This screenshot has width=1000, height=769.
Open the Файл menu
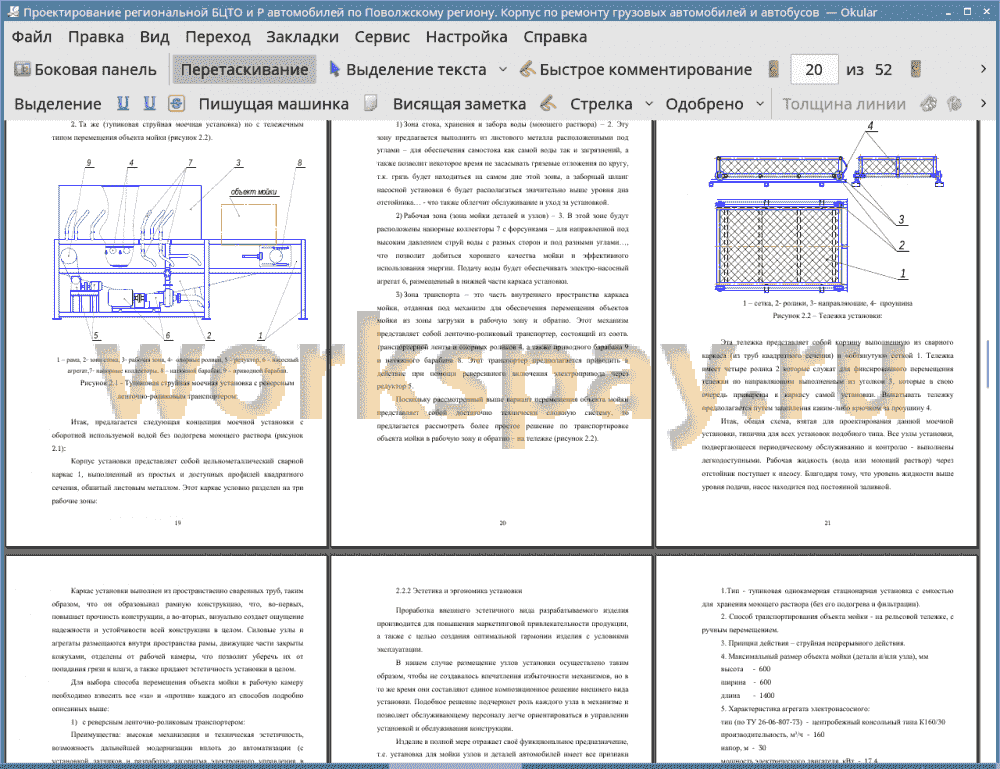point(32,37)
